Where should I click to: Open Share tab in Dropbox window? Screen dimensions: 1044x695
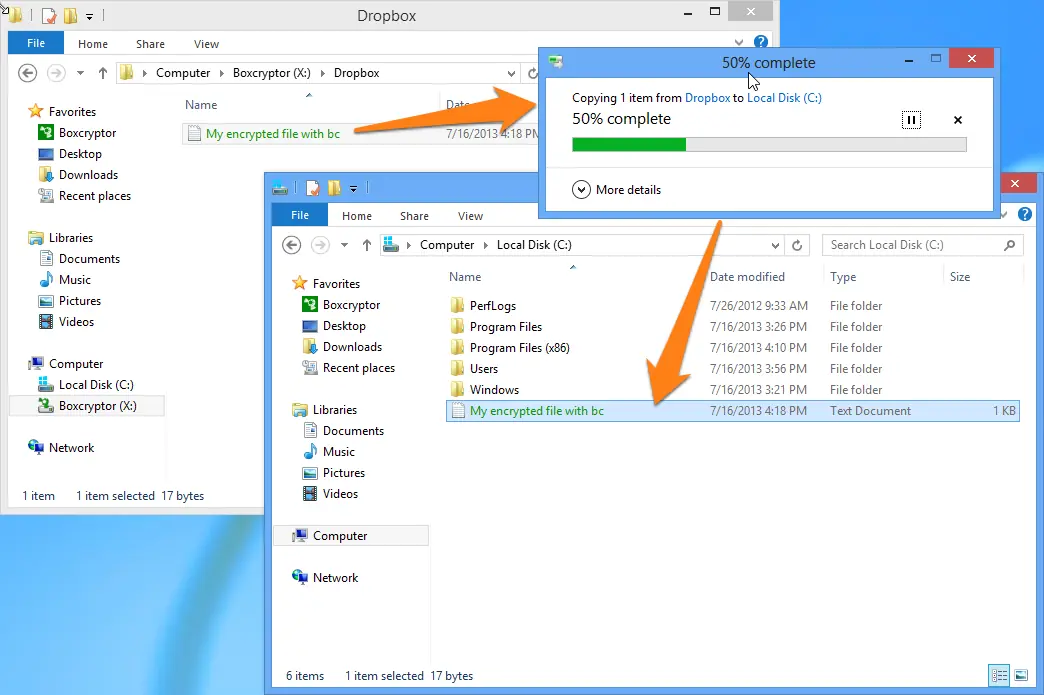150,44
